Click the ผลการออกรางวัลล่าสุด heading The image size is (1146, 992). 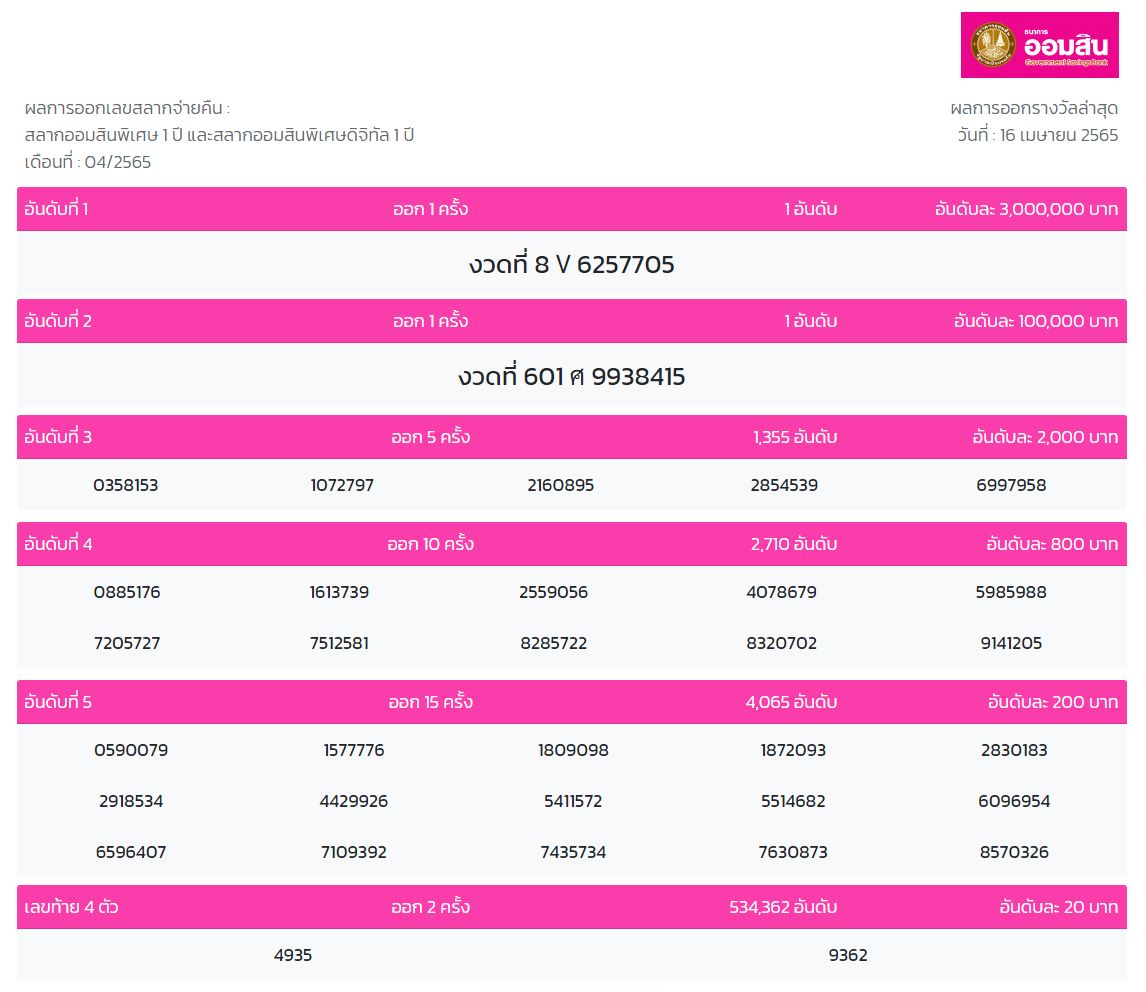click(x=1034, y=108)
